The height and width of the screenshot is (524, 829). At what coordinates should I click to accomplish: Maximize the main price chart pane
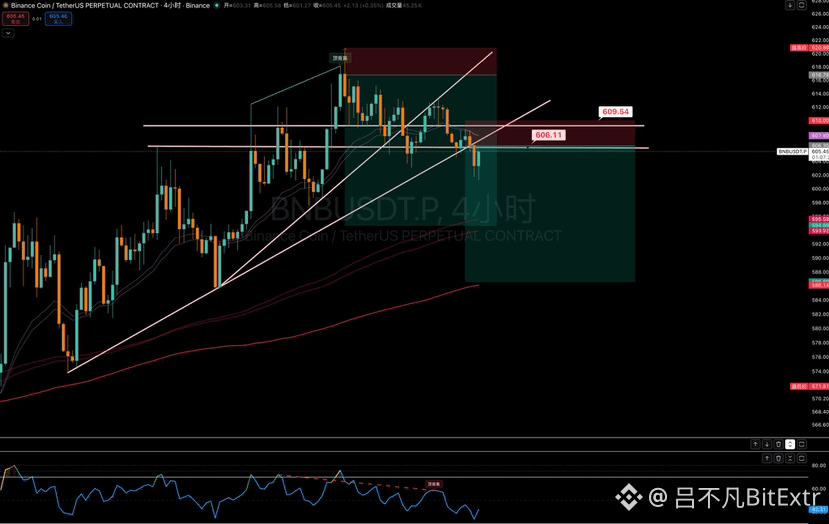[802, 5]
